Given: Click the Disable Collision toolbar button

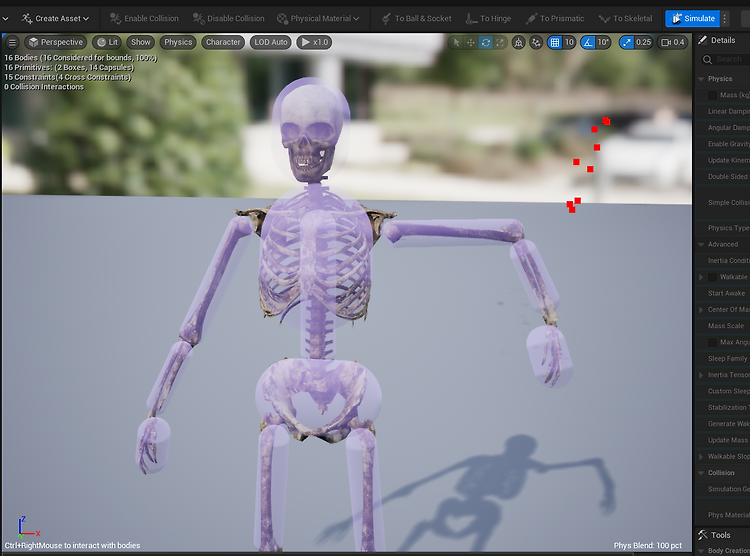Looking at the screenshot, I should pos(228,19).
